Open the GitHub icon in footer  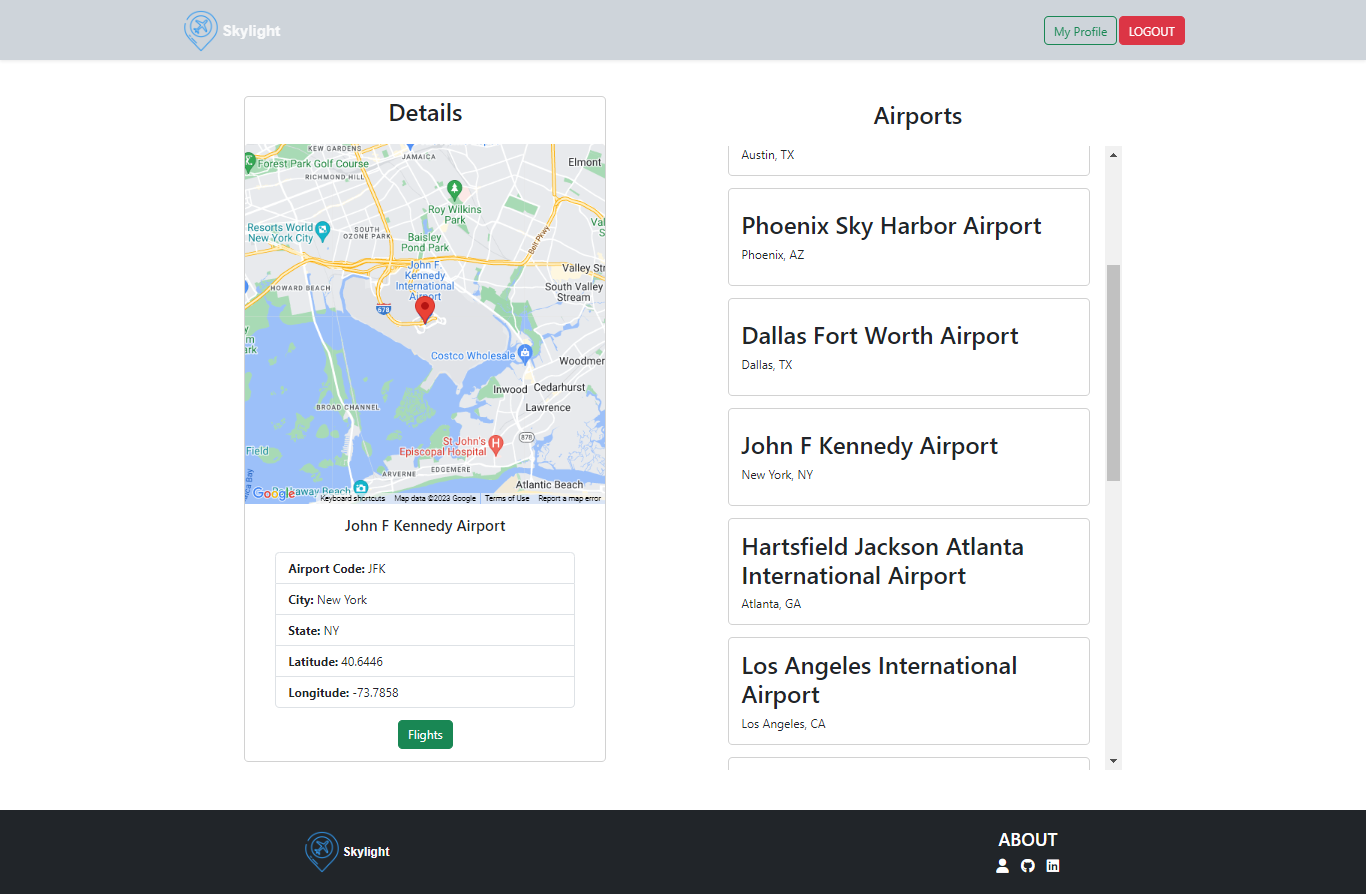tap(1028, 866)
